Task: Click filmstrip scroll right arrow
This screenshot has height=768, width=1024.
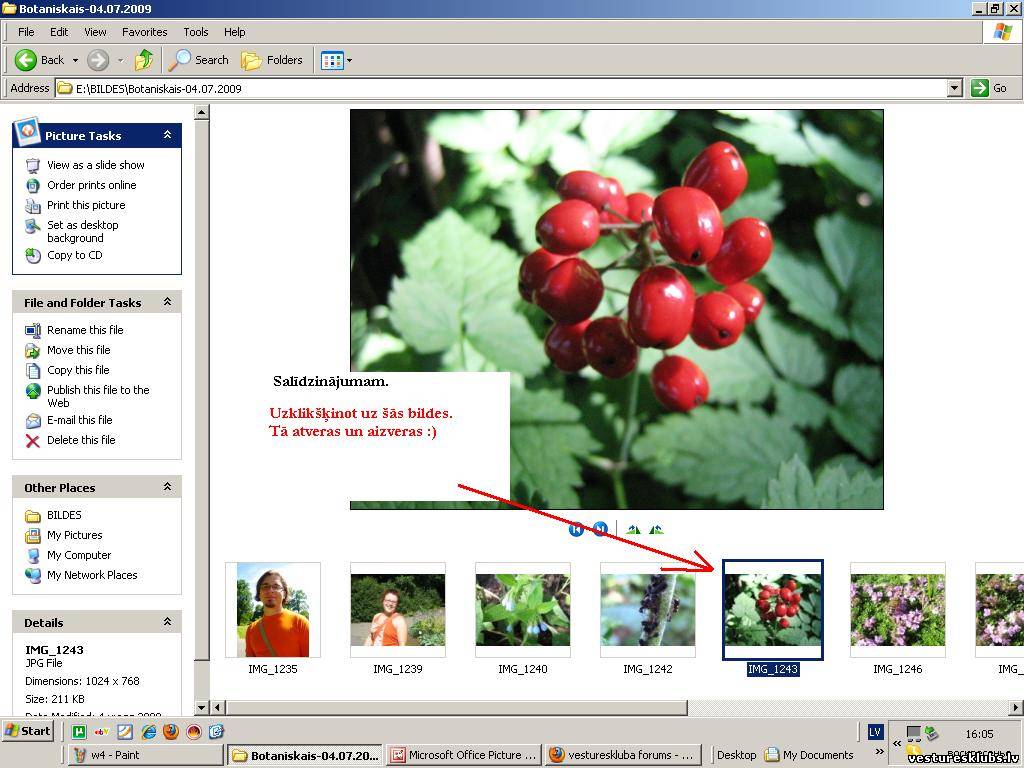Action: pos(1016,707)
